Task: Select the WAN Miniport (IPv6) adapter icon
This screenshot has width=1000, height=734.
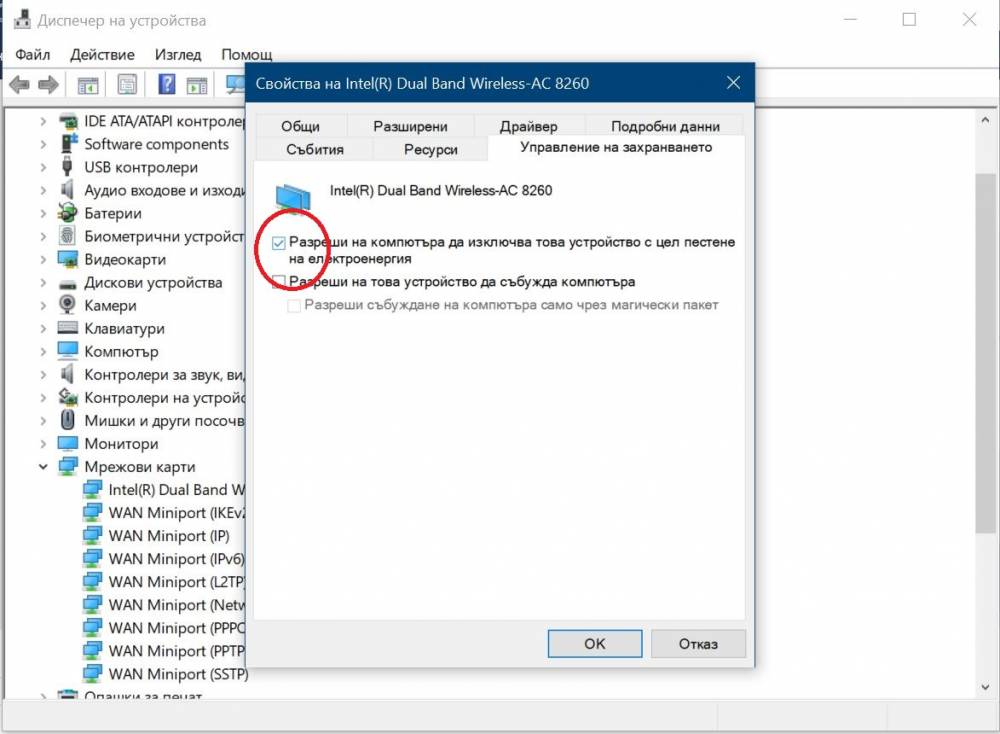Action: point(92,558)
